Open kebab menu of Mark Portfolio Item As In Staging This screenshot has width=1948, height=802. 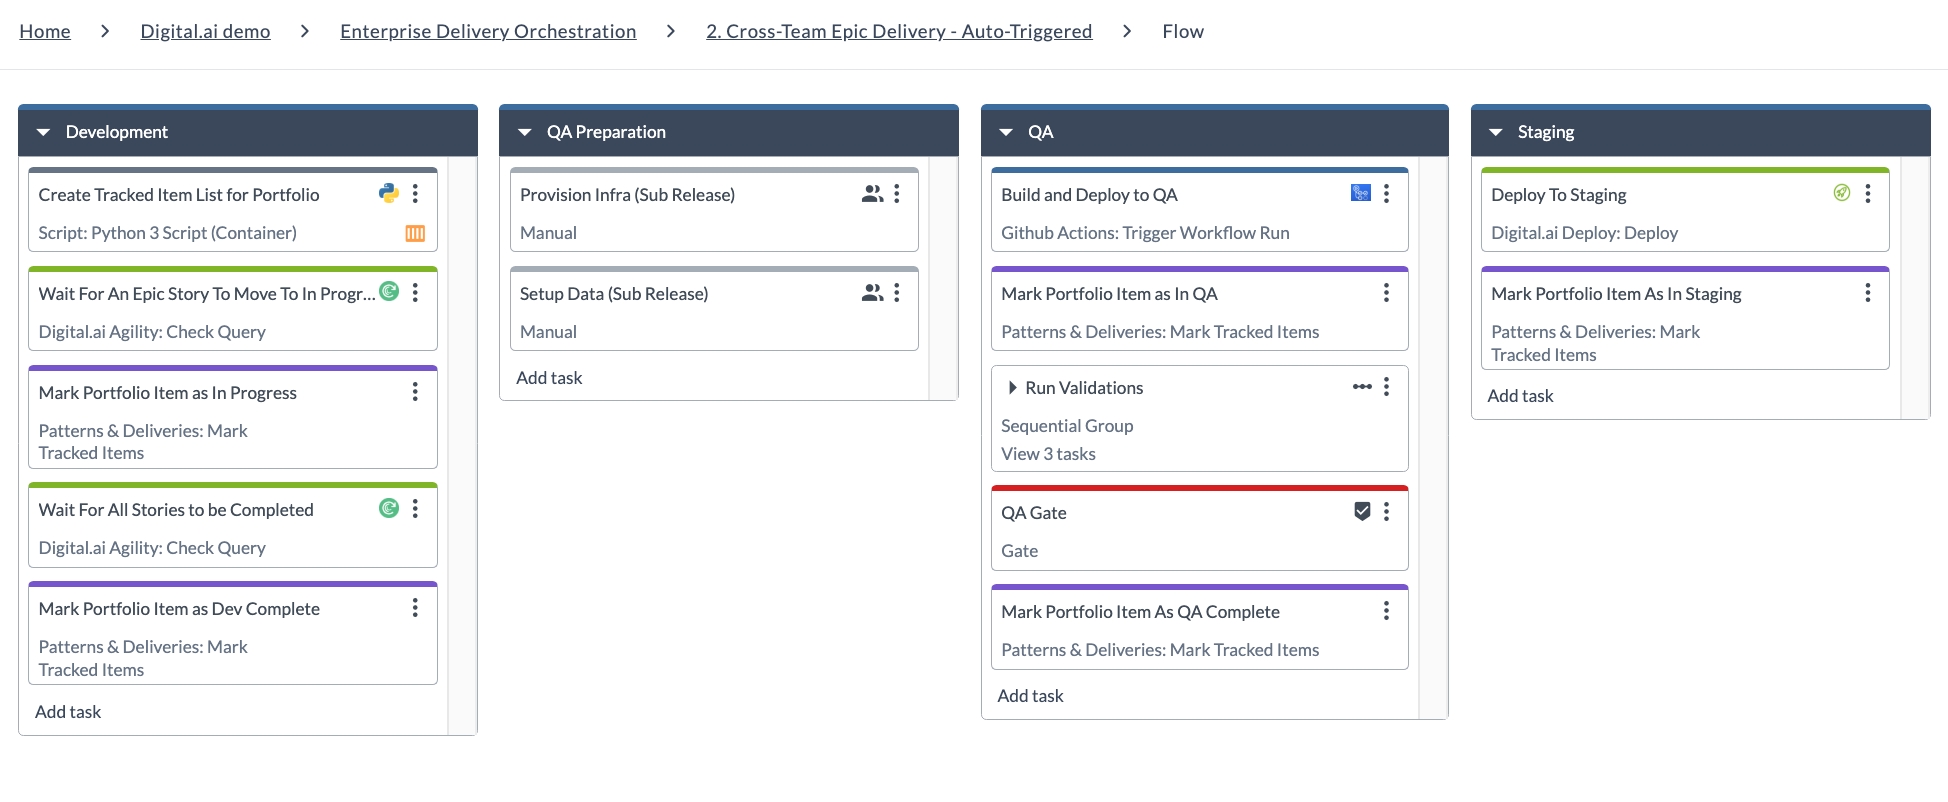tap(1868, 293)
